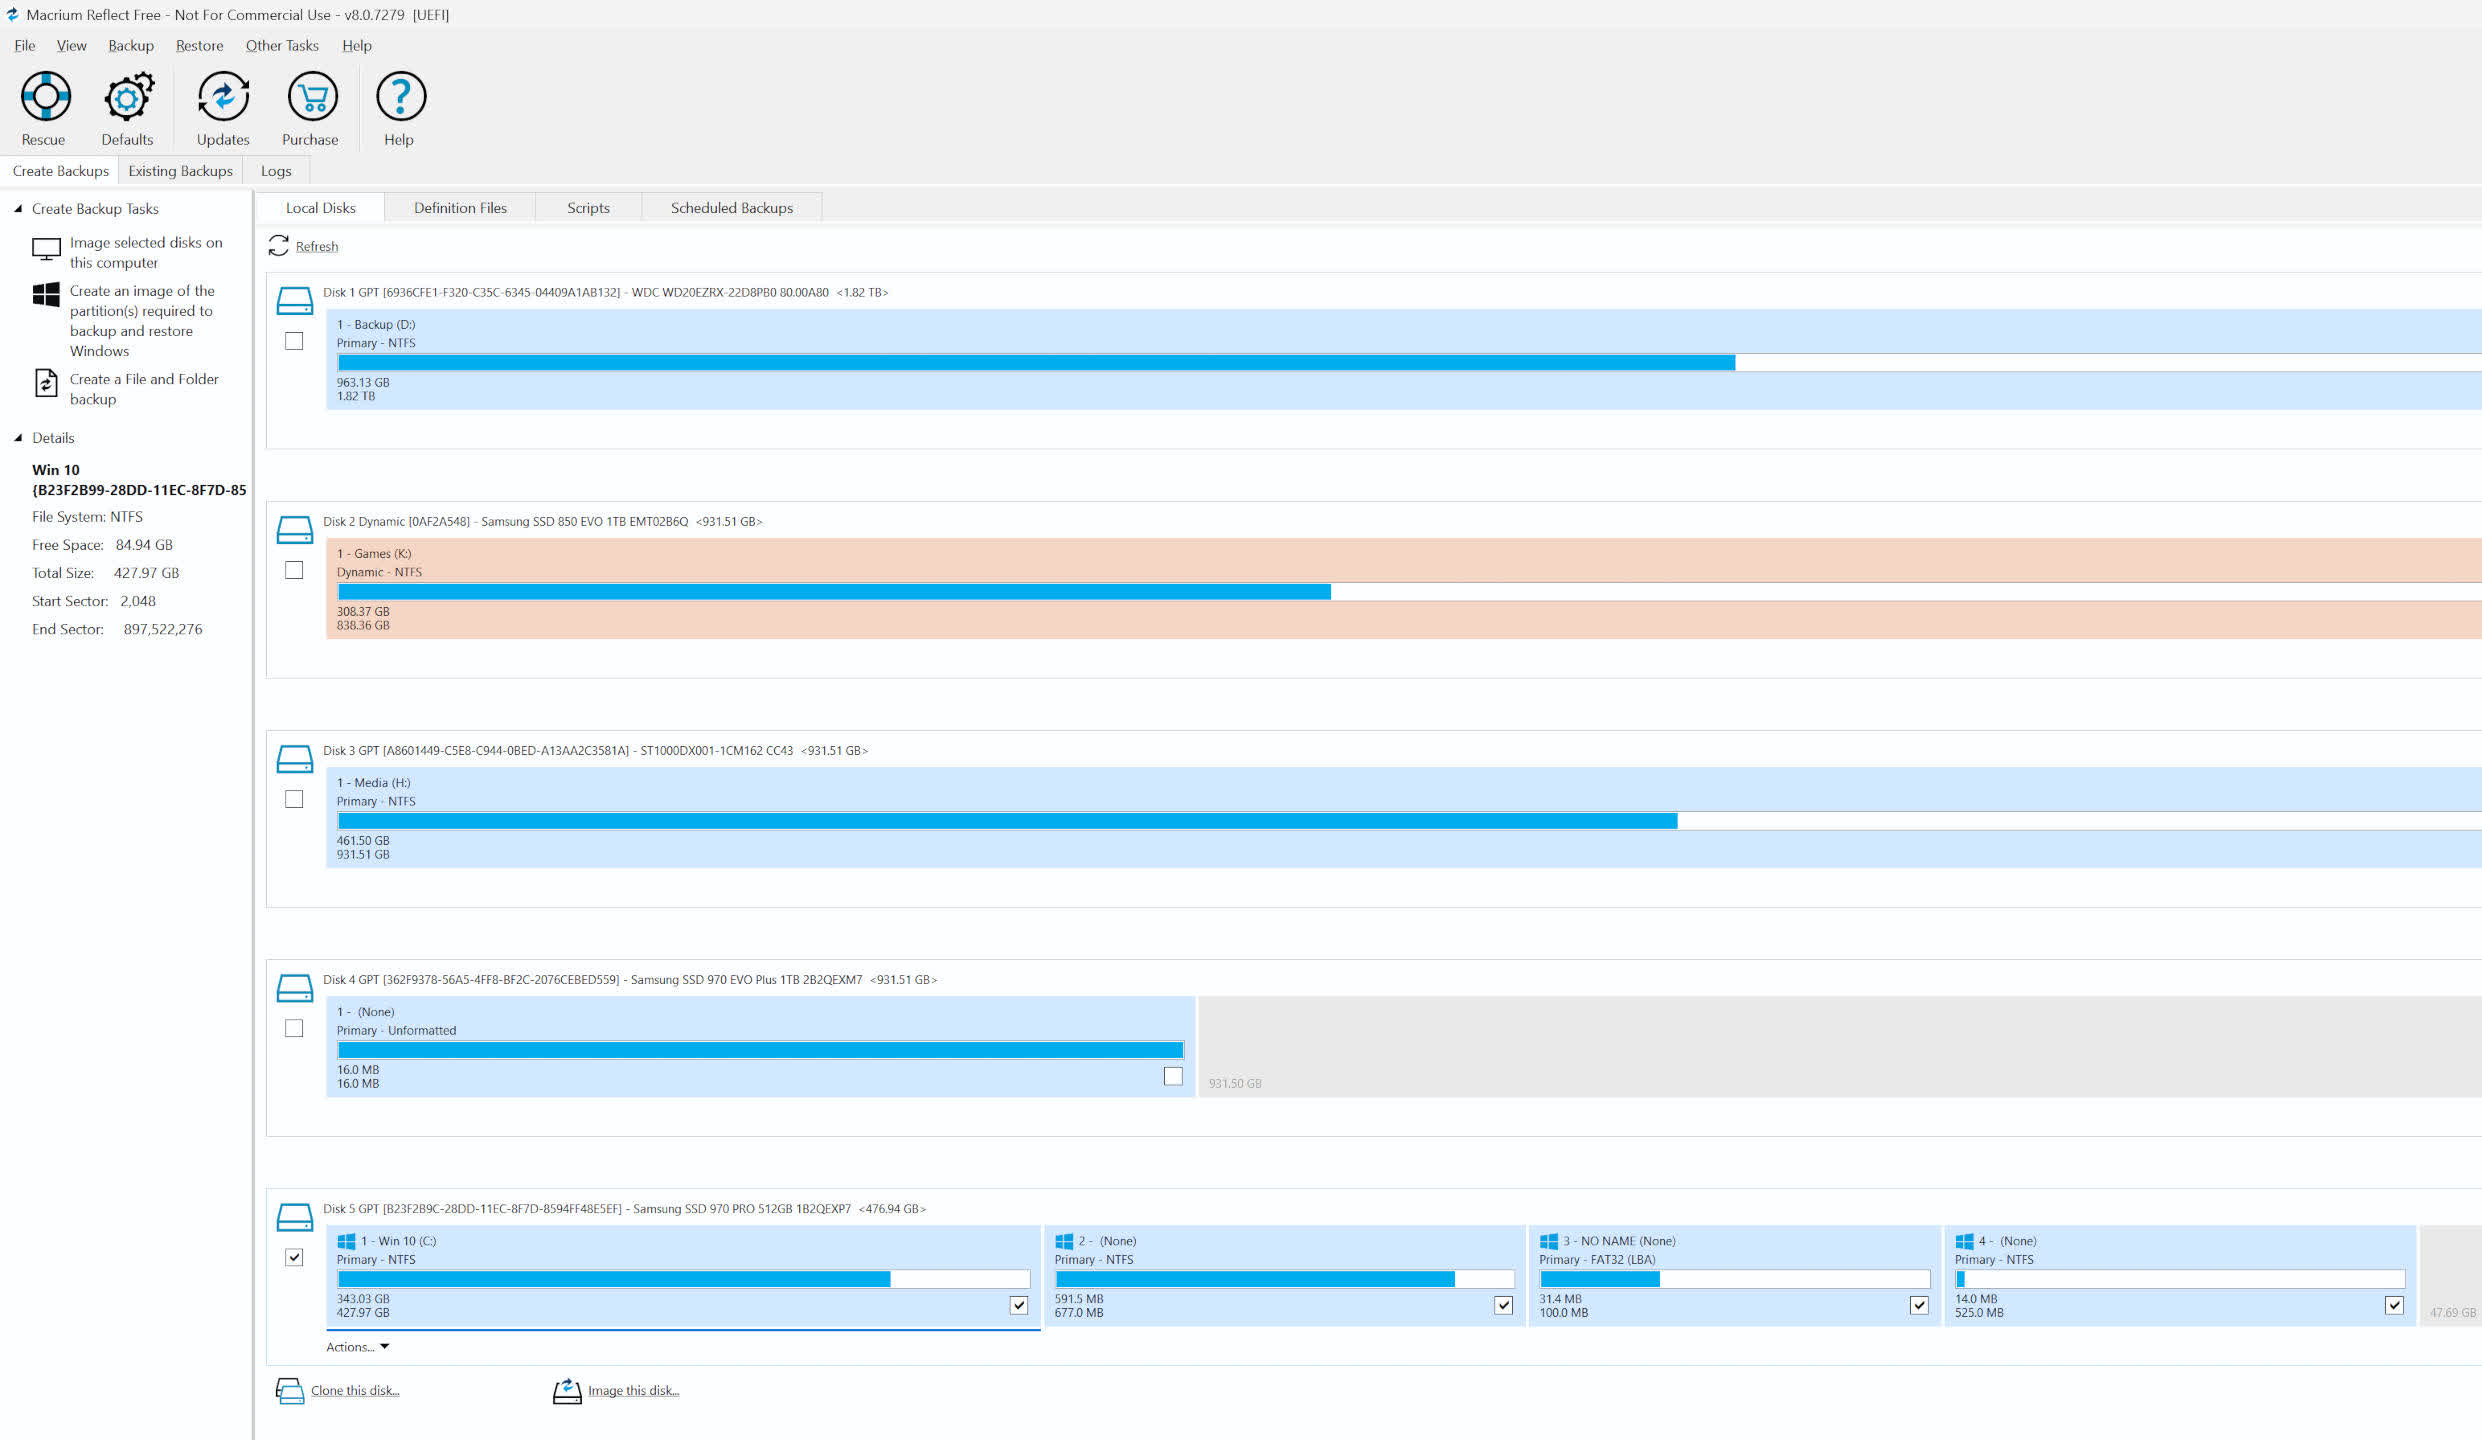Viewport: 2482px width, 1440px height.
Task: Collapse the Details section
Action: pos(18,438)
